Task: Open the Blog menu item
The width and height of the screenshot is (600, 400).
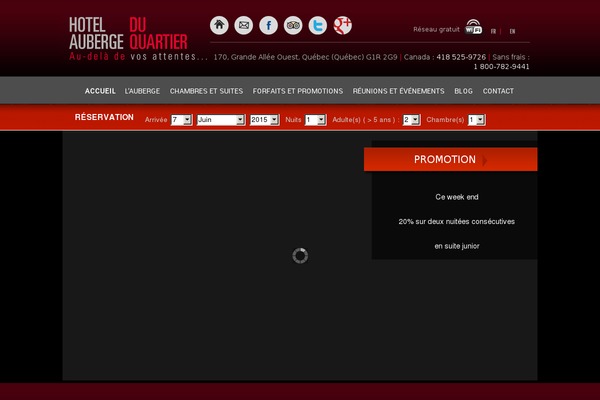Action: 463,91
